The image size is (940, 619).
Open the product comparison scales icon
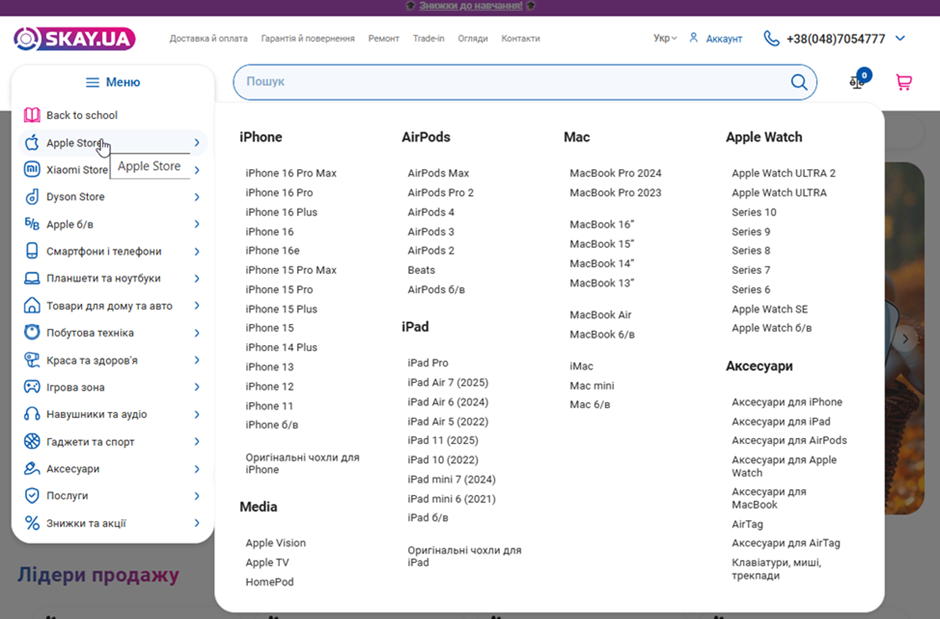(x=857, y=82)
